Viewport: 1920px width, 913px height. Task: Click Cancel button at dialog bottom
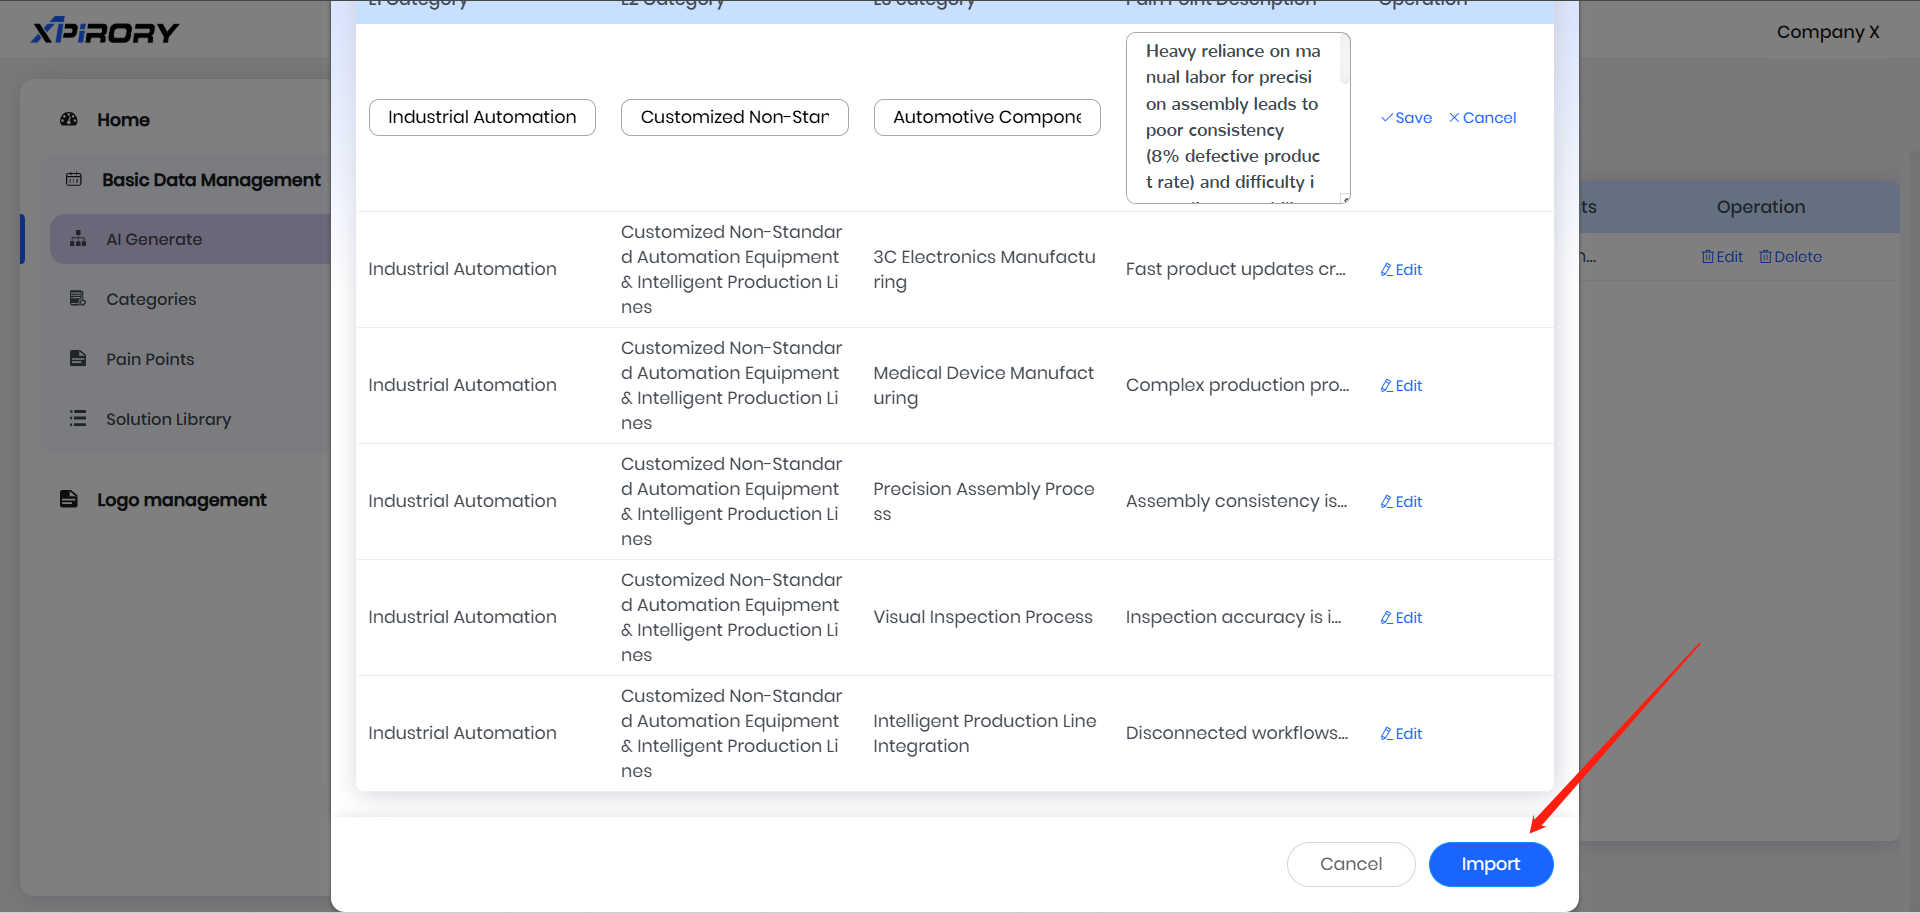1350,864
